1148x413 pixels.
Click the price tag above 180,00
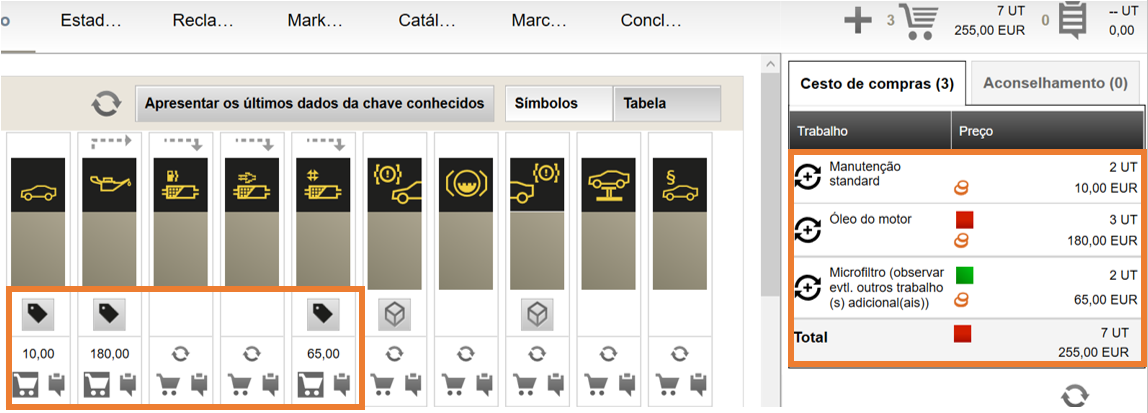coord(108,315)
